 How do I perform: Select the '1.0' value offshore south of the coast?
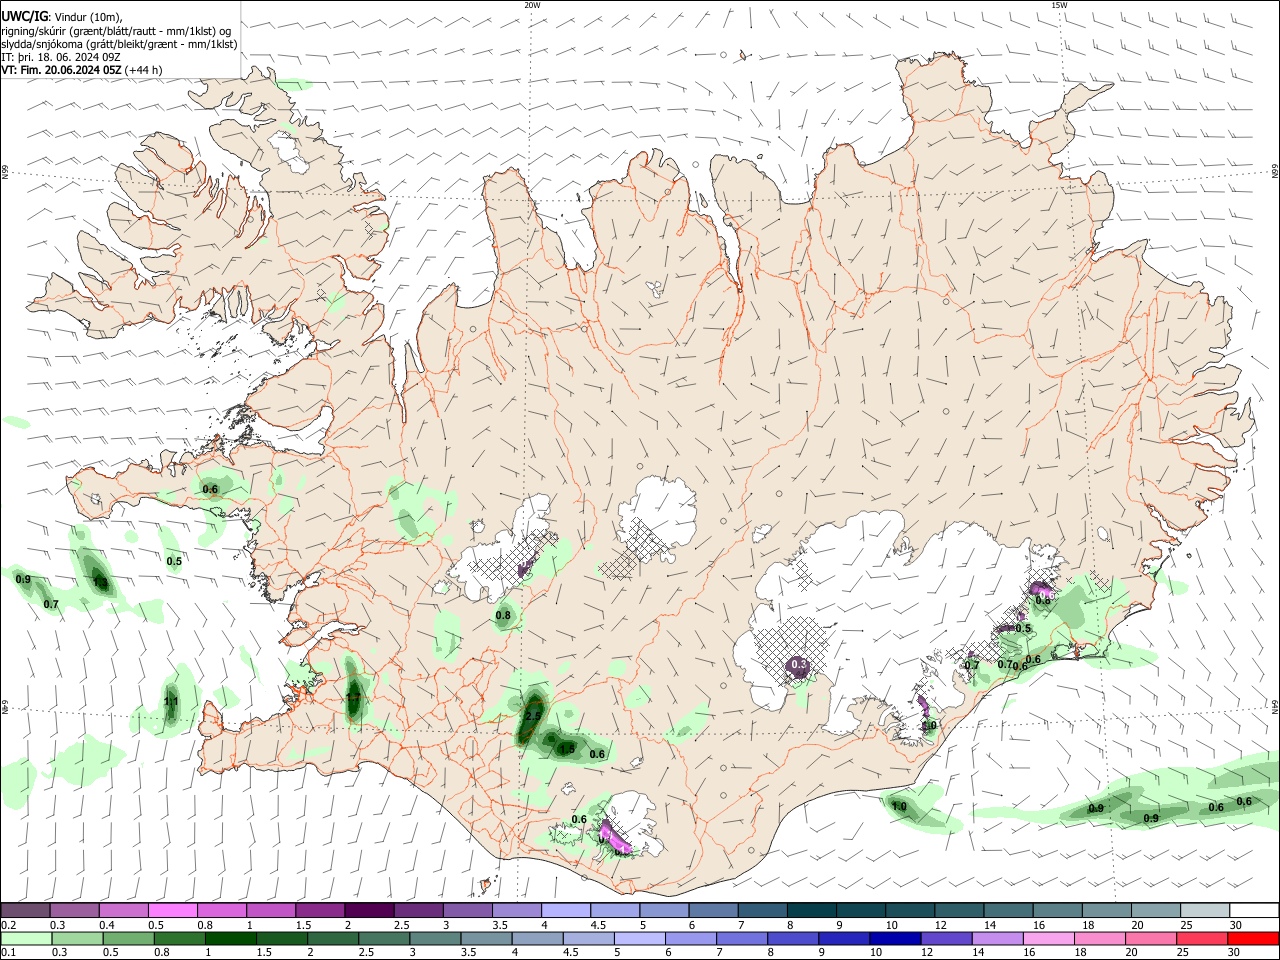[899, 806]
